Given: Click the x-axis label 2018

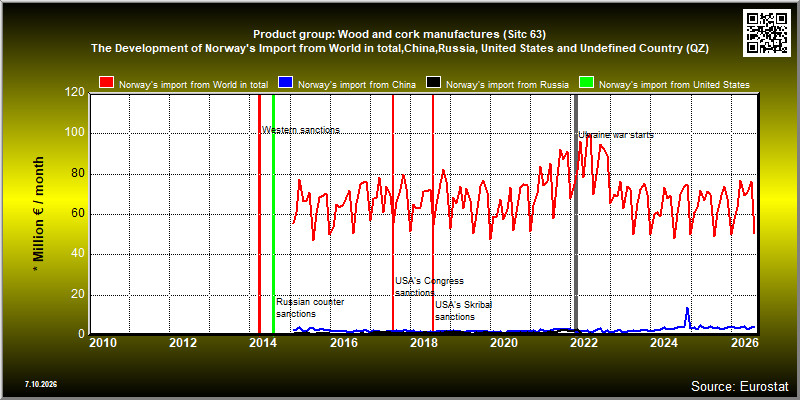Looking at the screenshot, I should click(x=424, y=342).
